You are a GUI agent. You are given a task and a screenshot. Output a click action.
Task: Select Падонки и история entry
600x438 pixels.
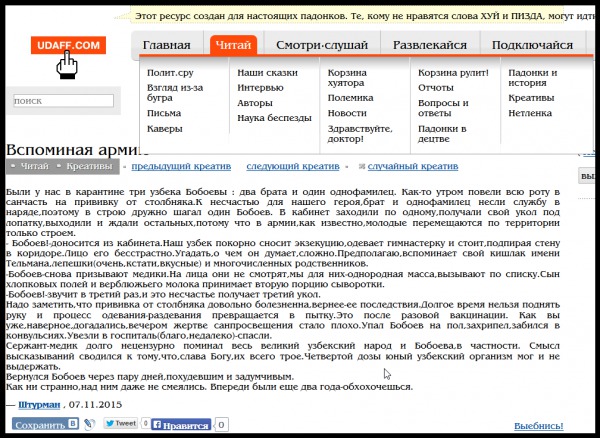tap(533, 78)
